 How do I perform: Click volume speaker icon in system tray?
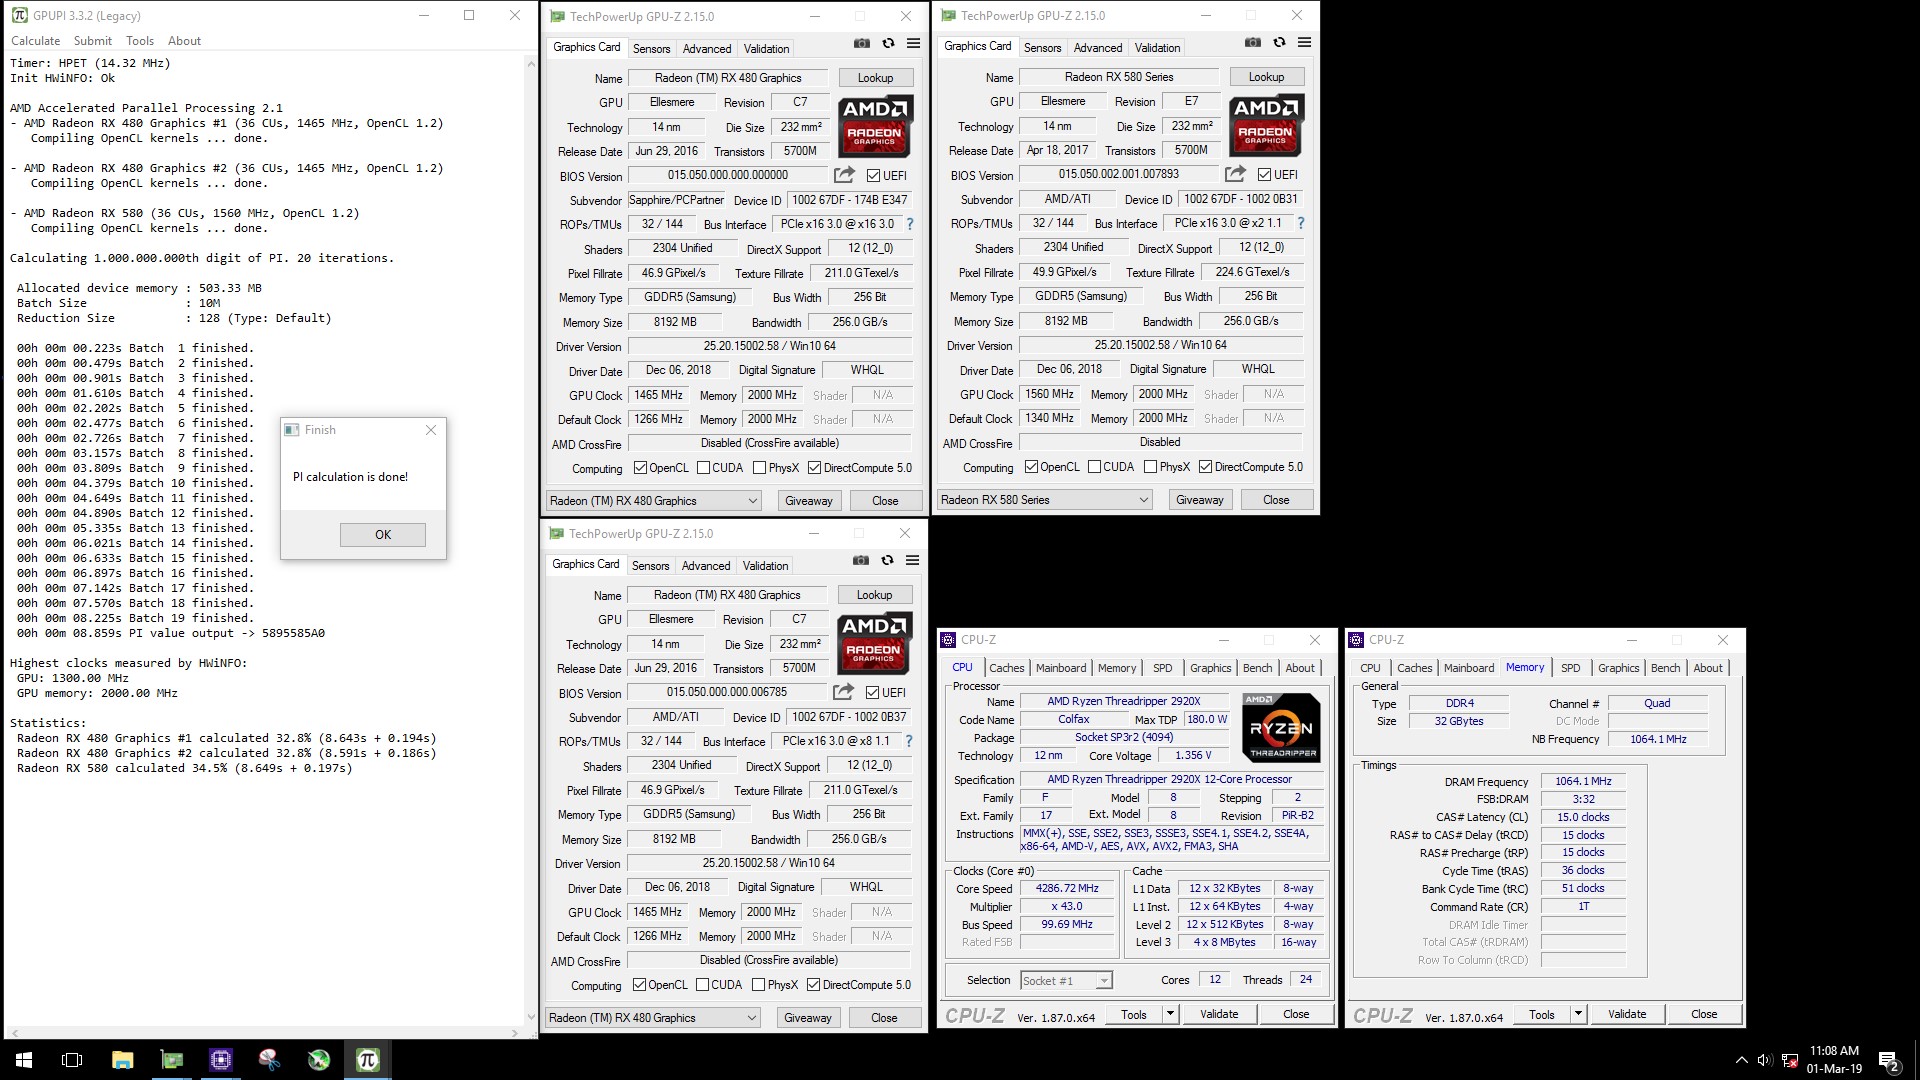point(1764,1060)
